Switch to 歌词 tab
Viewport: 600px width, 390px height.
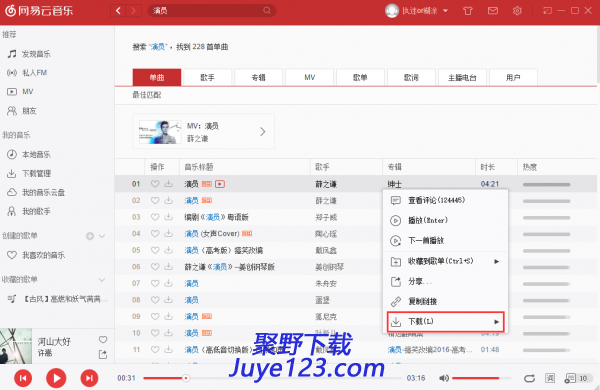pos(411,78)
